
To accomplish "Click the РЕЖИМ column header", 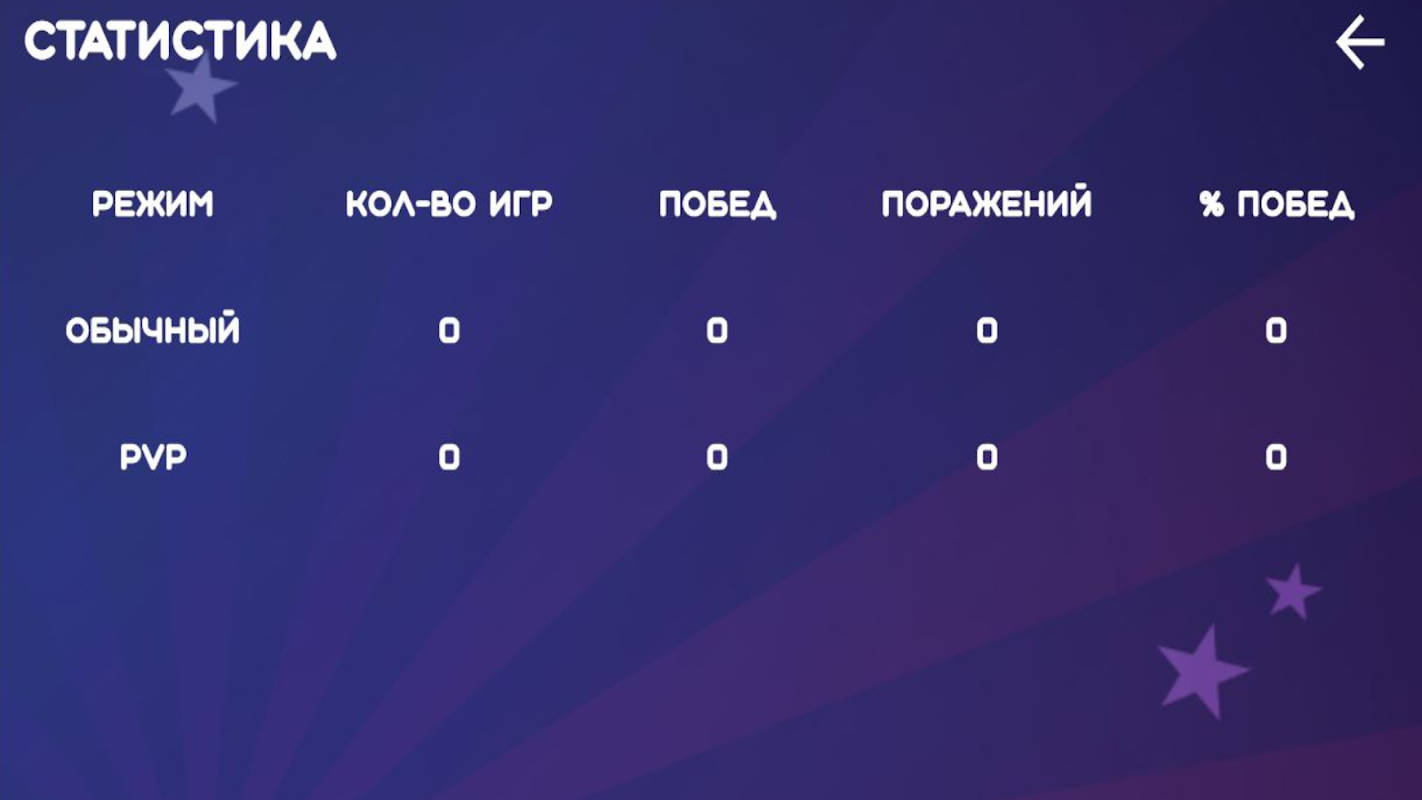I will pyautogui.click(x=153, y=205).
